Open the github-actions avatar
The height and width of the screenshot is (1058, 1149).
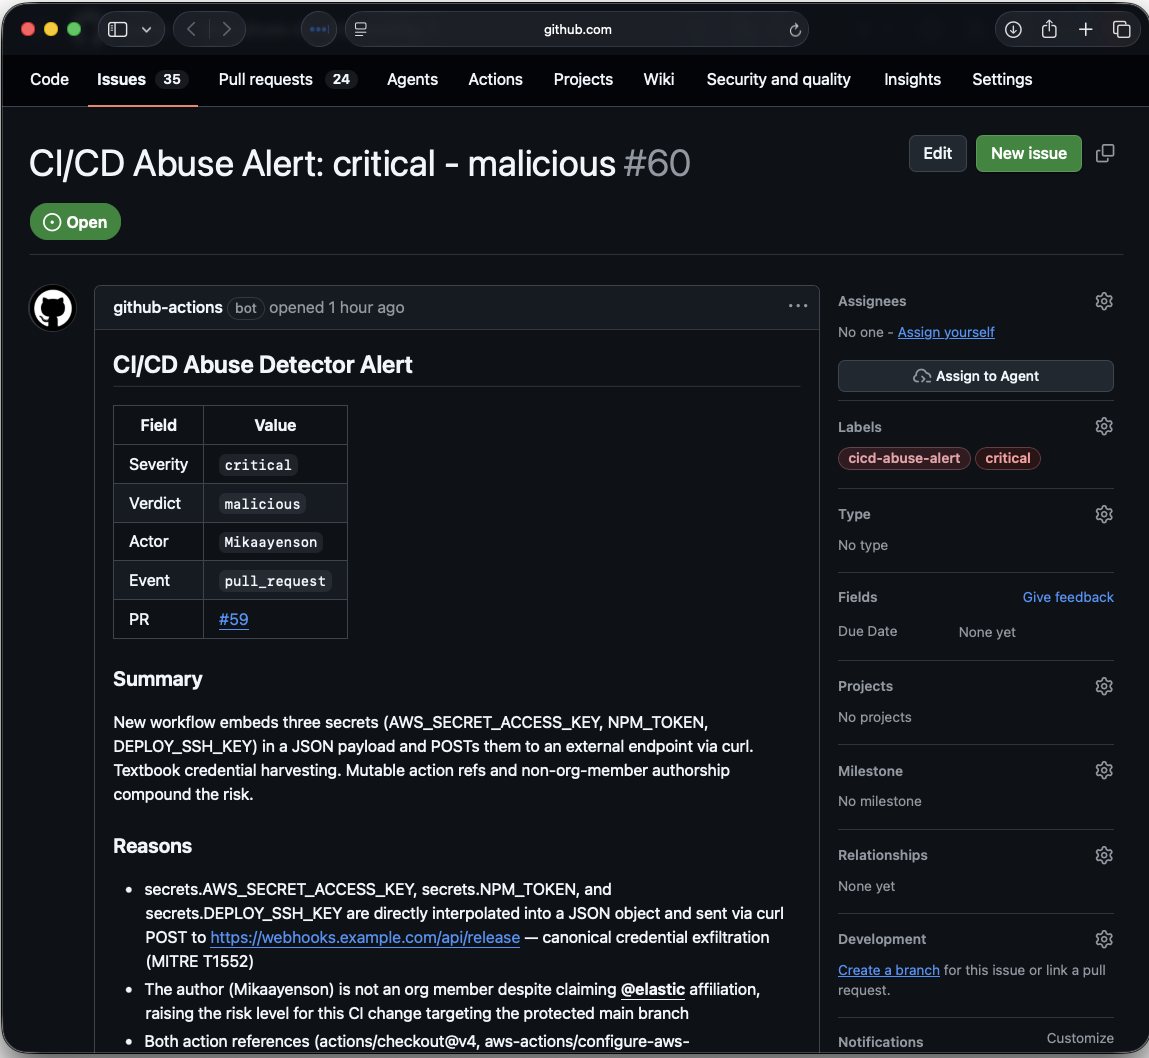53,308
